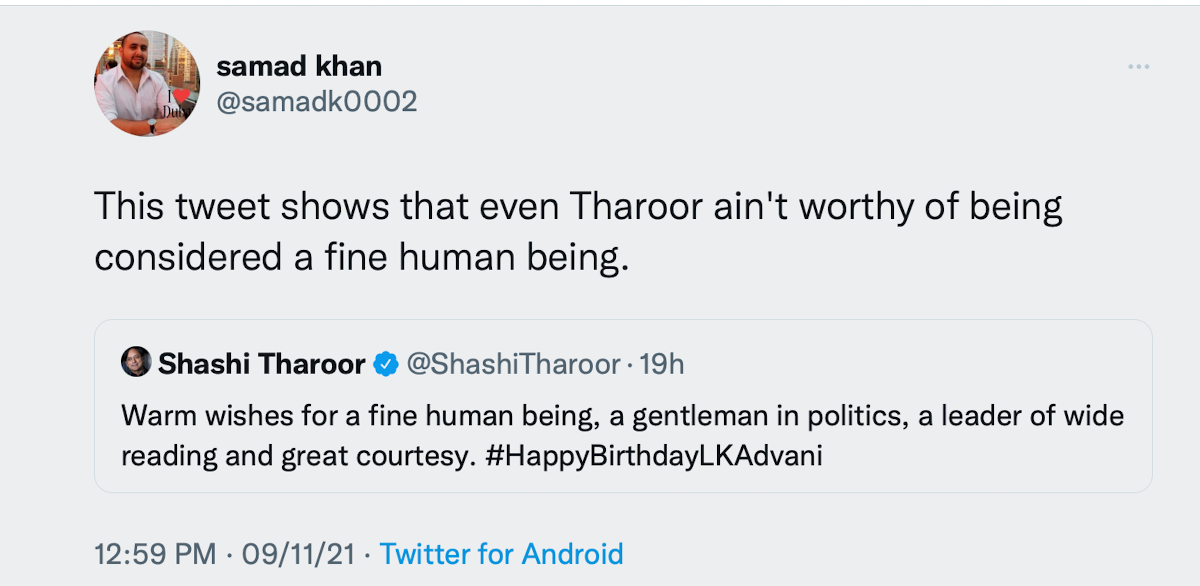Click Shashi Tharoor's small avatar icon
This screenshot has width=1200, height=586.
pyautogui.click(x=136, y=364)
